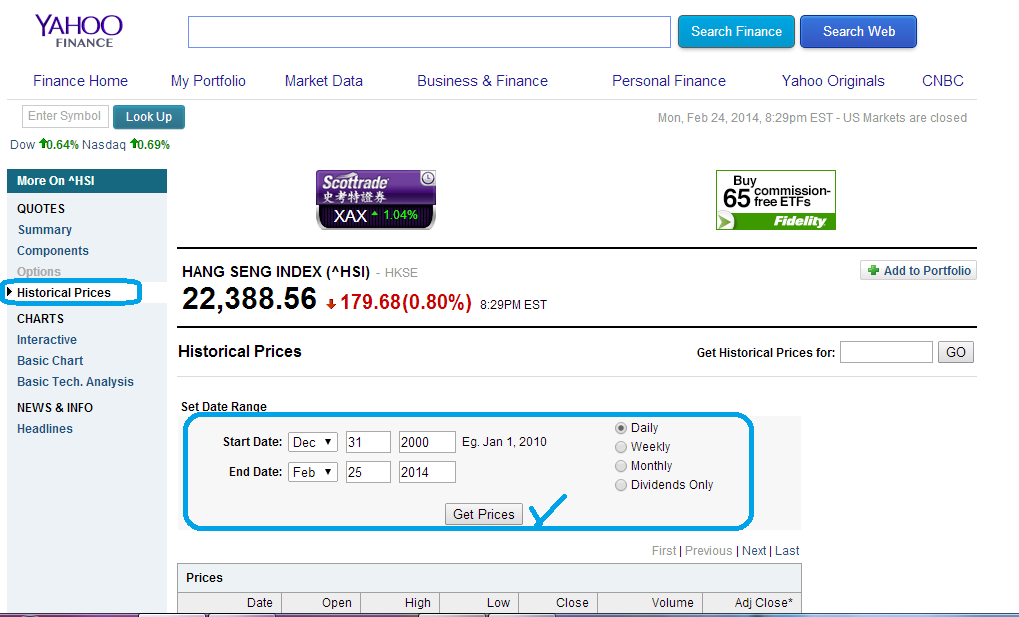Open the End Date month dropdown
1019x617 pixels.
(313, 472)
